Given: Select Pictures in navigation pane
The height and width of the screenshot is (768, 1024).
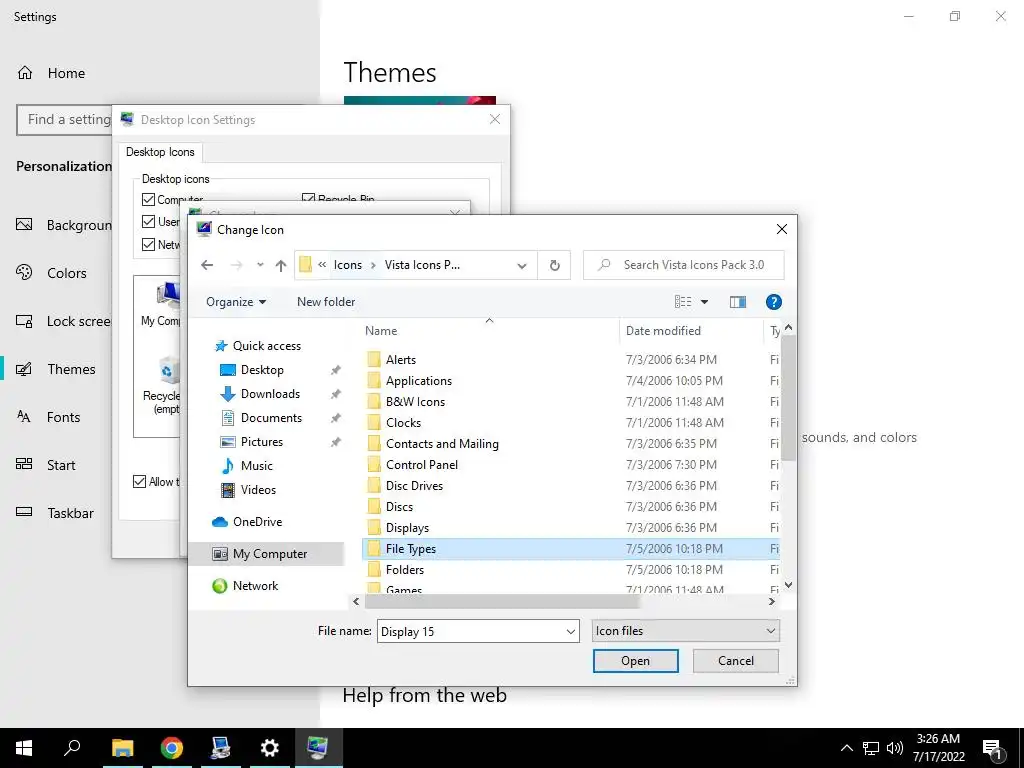Looking at the screenshot, I should [262, 442].
